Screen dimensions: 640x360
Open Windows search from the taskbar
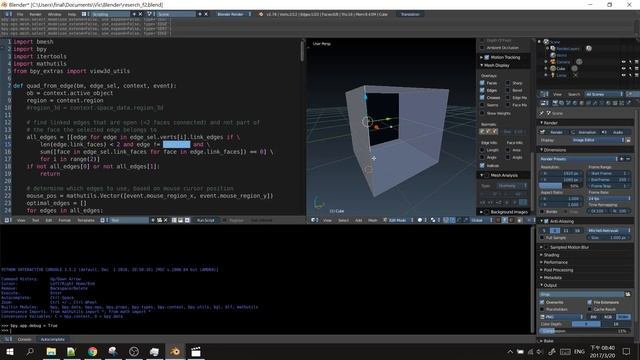(30, 351)
